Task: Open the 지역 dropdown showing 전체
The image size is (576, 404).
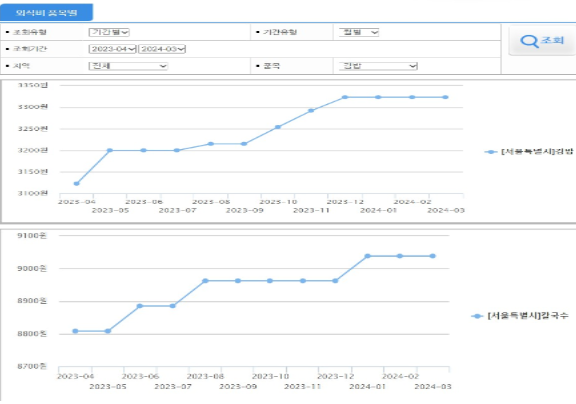Action: coord(128,66)
